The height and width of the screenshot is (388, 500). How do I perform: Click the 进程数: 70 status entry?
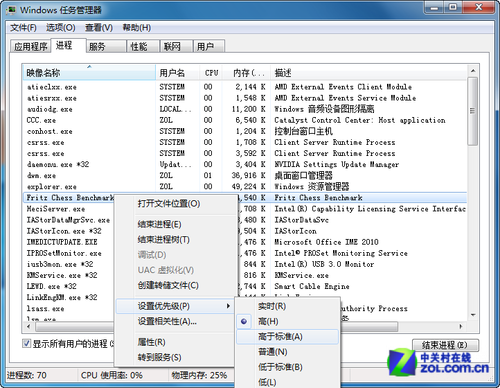click(27, 375)
